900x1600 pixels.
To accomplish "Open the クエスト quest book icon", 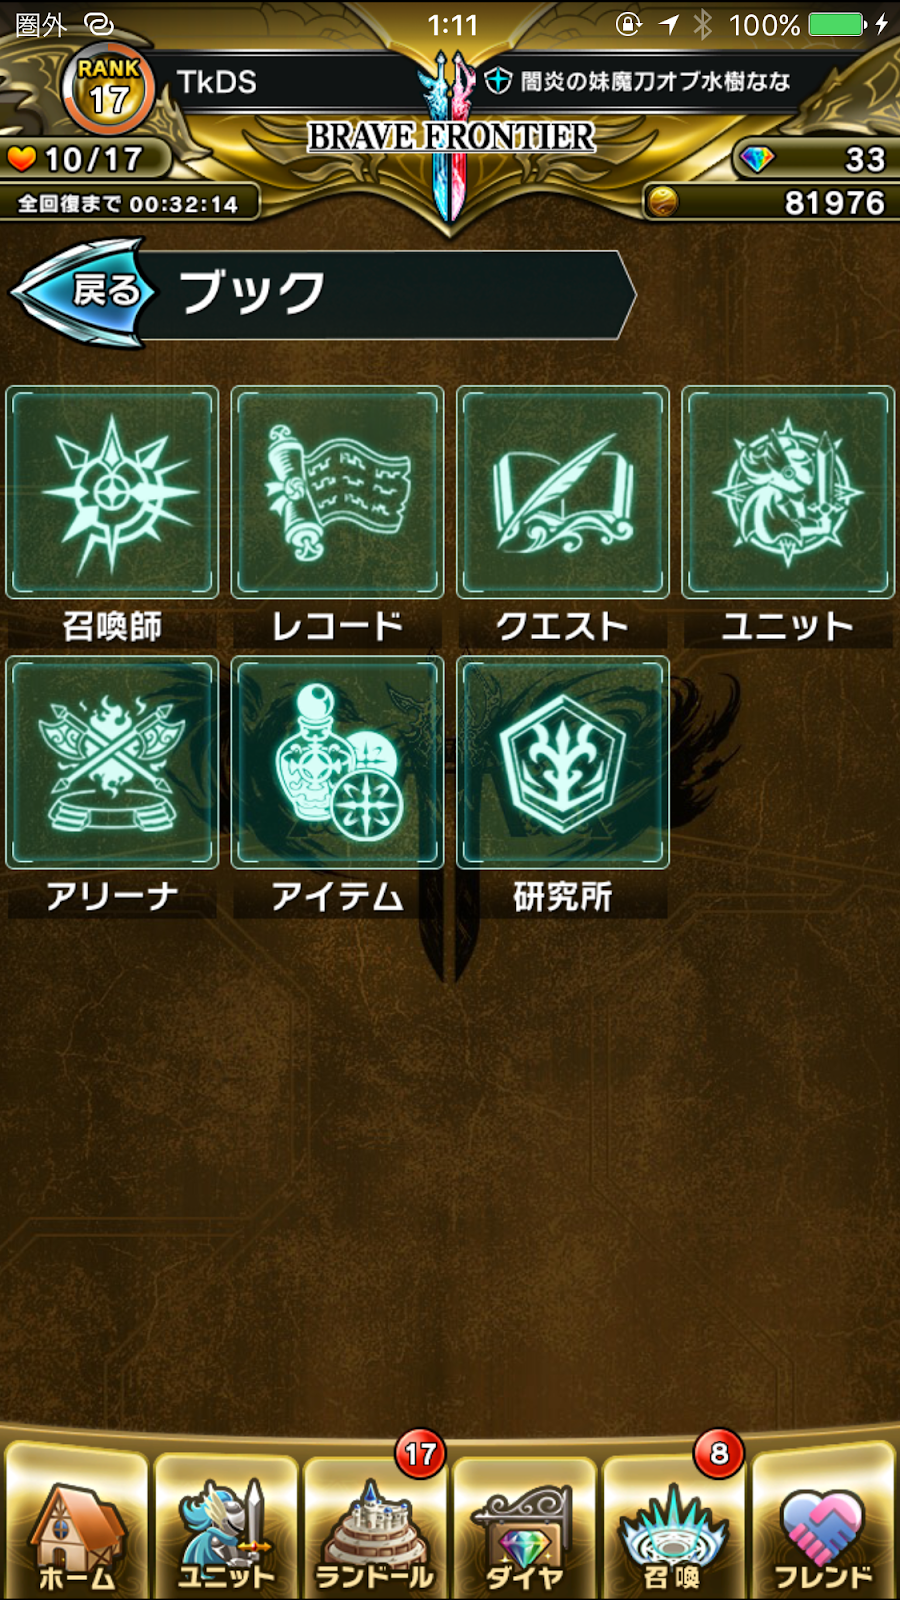I will (563, 492).
